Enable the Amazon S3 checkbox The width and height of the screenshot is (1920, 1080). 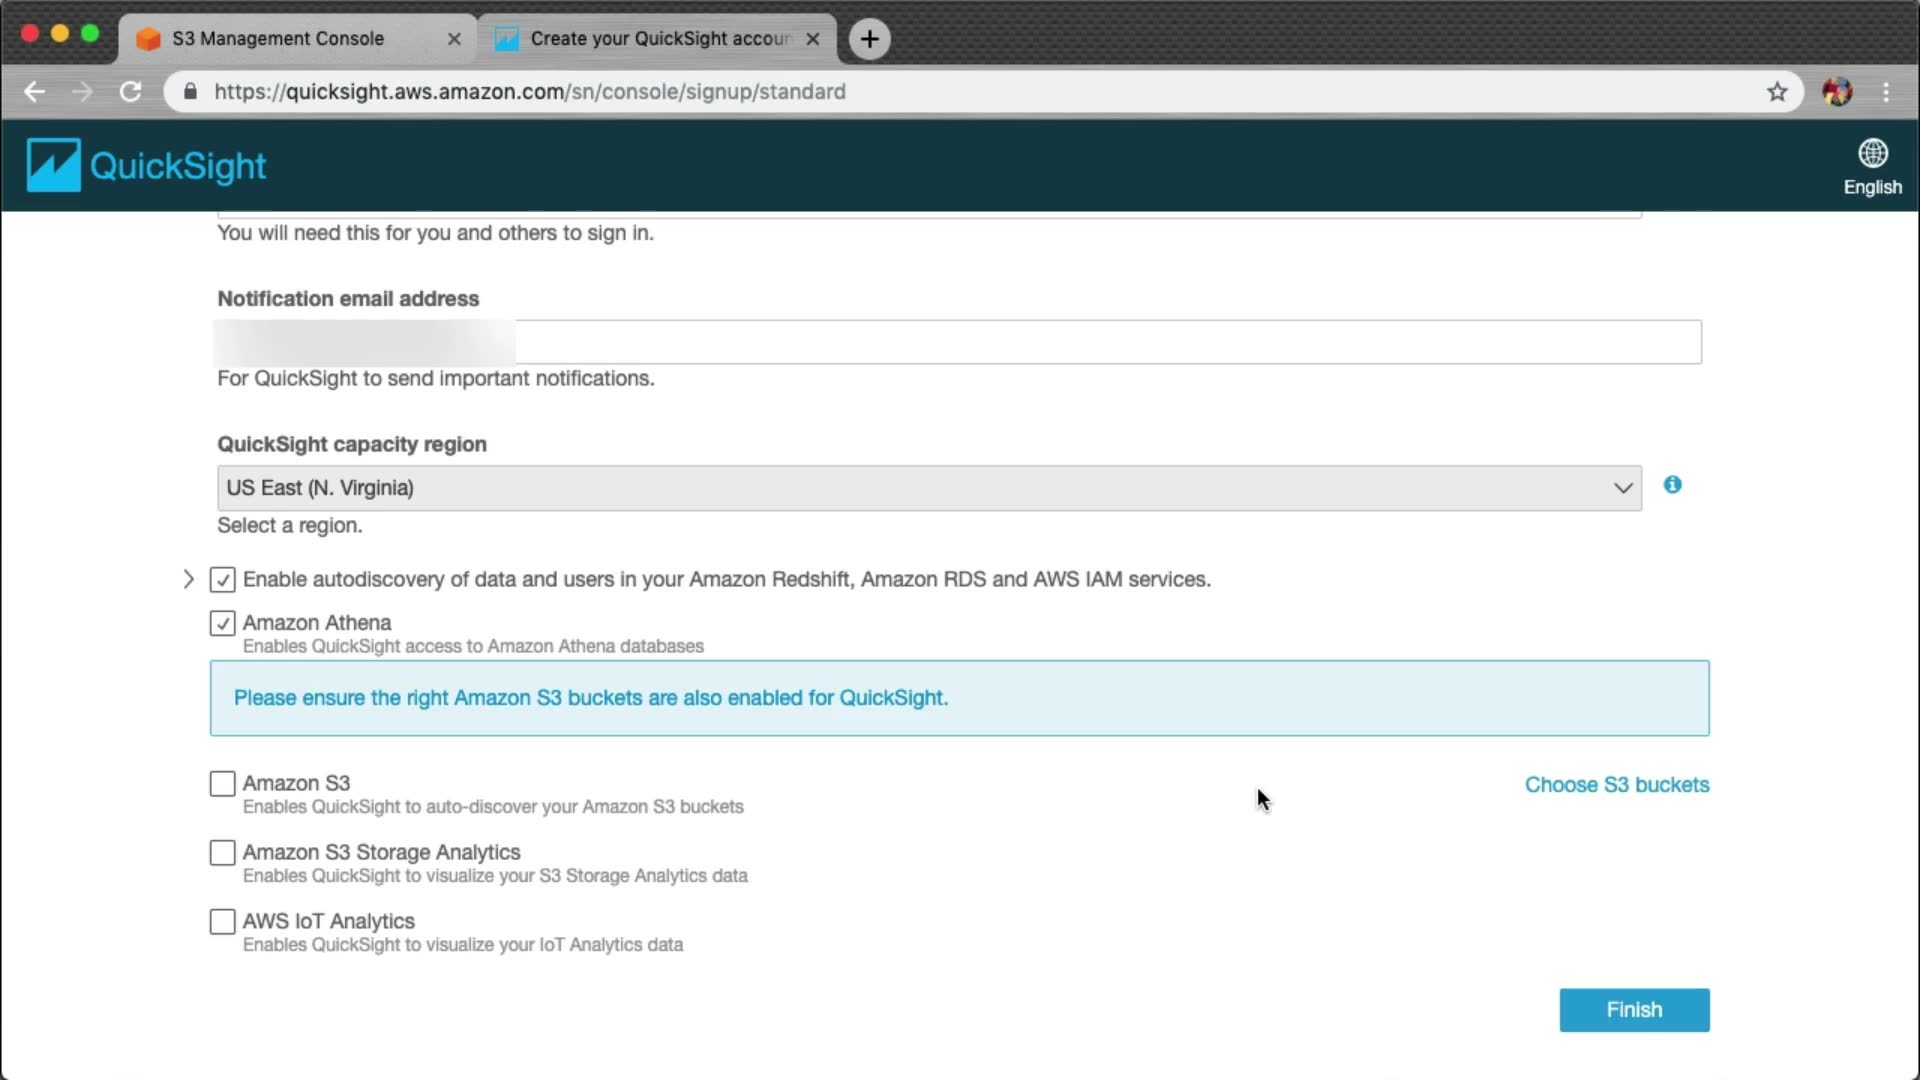222,784
